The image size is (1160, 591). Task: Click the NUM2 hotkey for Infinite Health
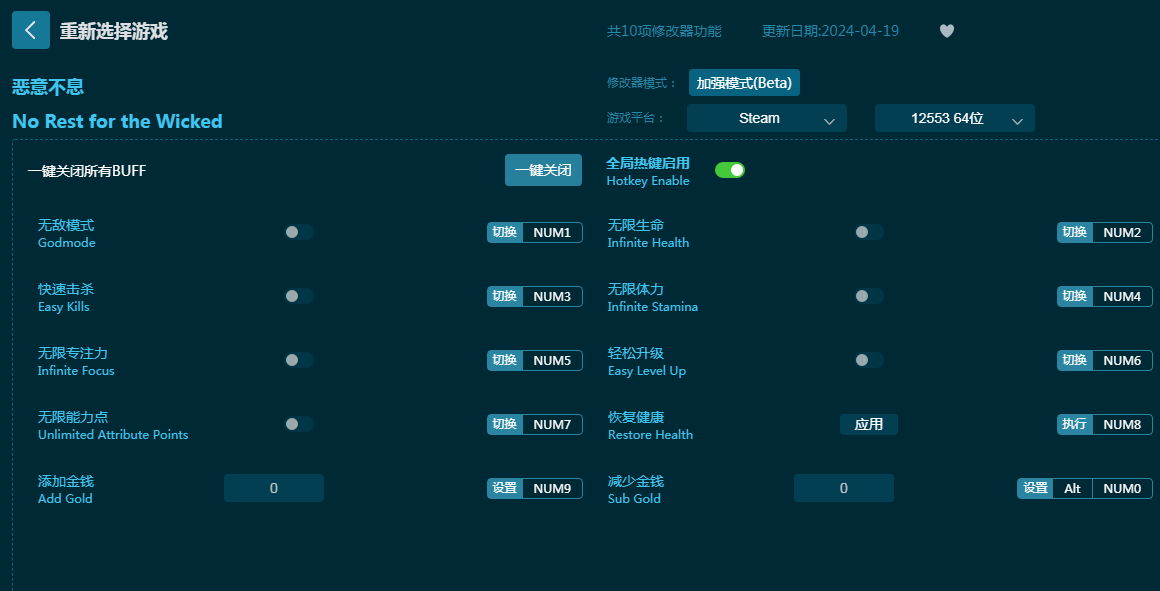(x=1122, y=233)
